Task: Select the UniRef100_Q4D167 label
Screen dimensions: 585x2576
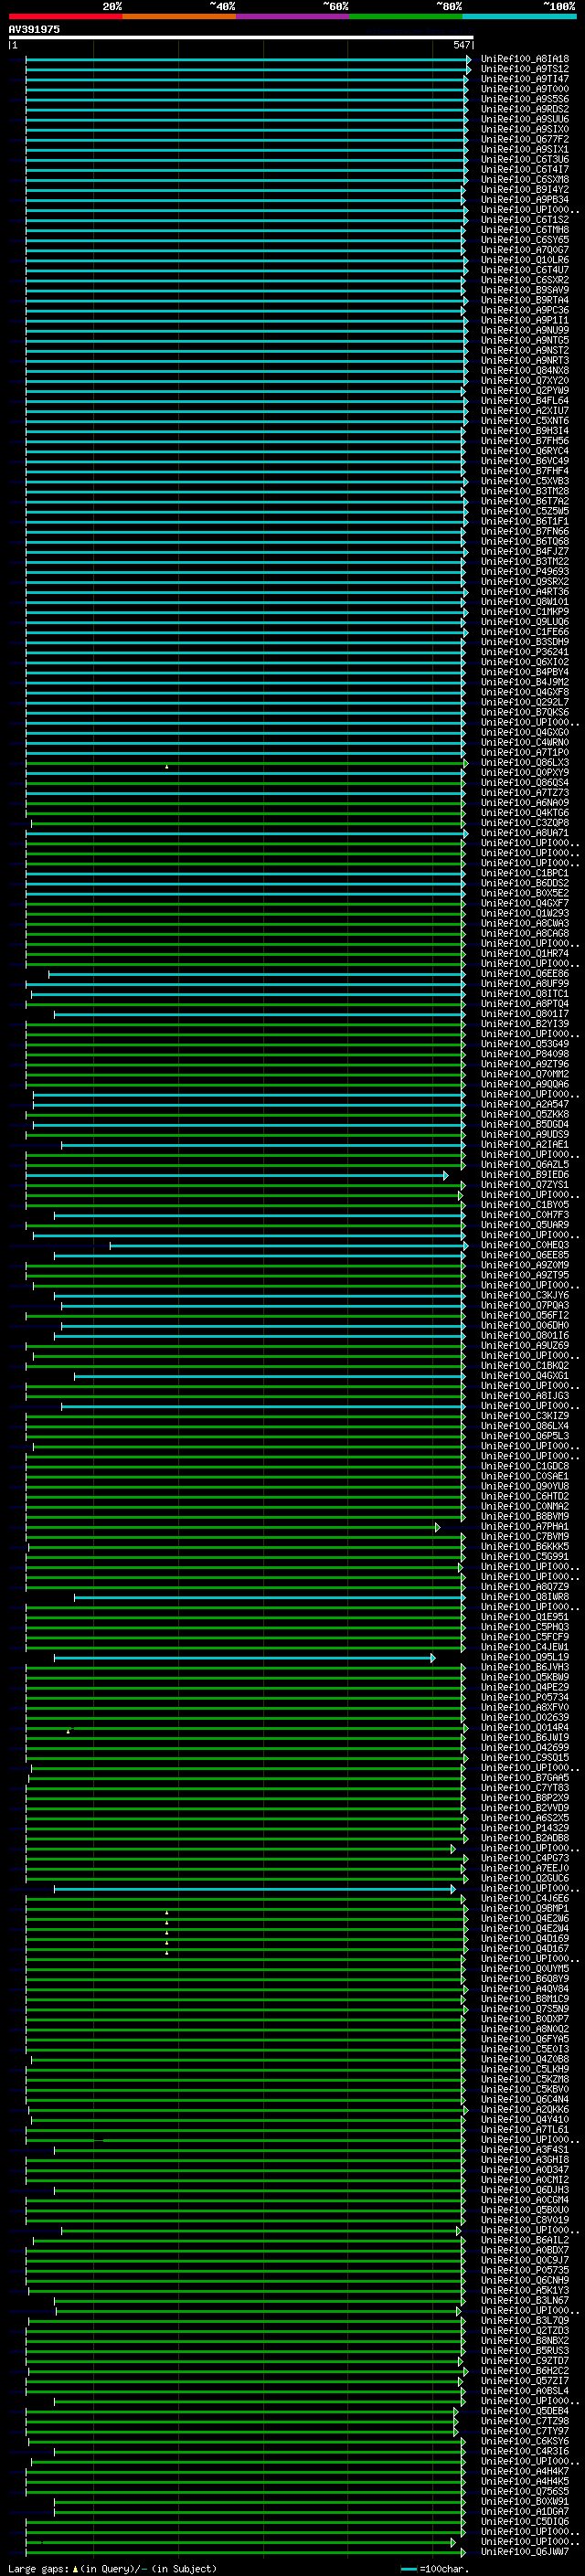Action: 525,1949
